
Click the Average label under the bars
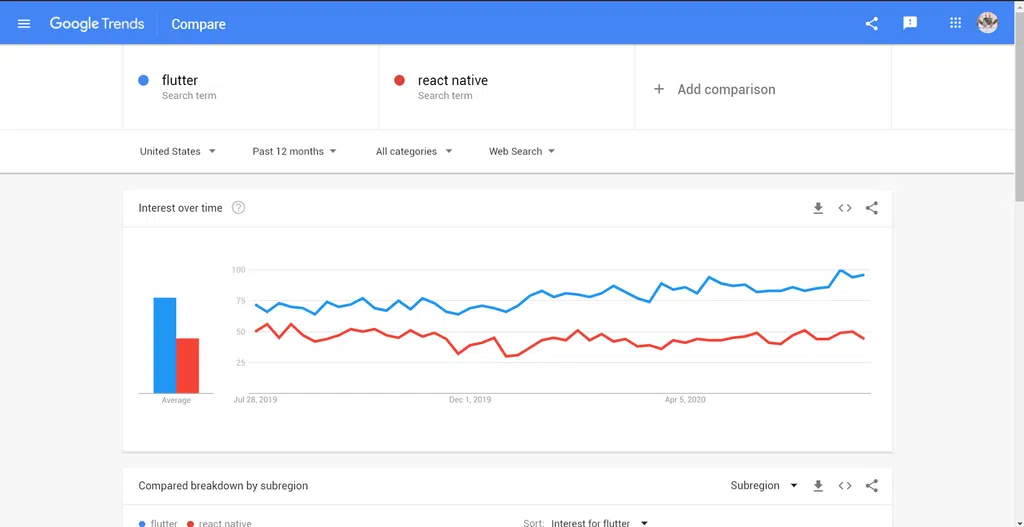176,400
